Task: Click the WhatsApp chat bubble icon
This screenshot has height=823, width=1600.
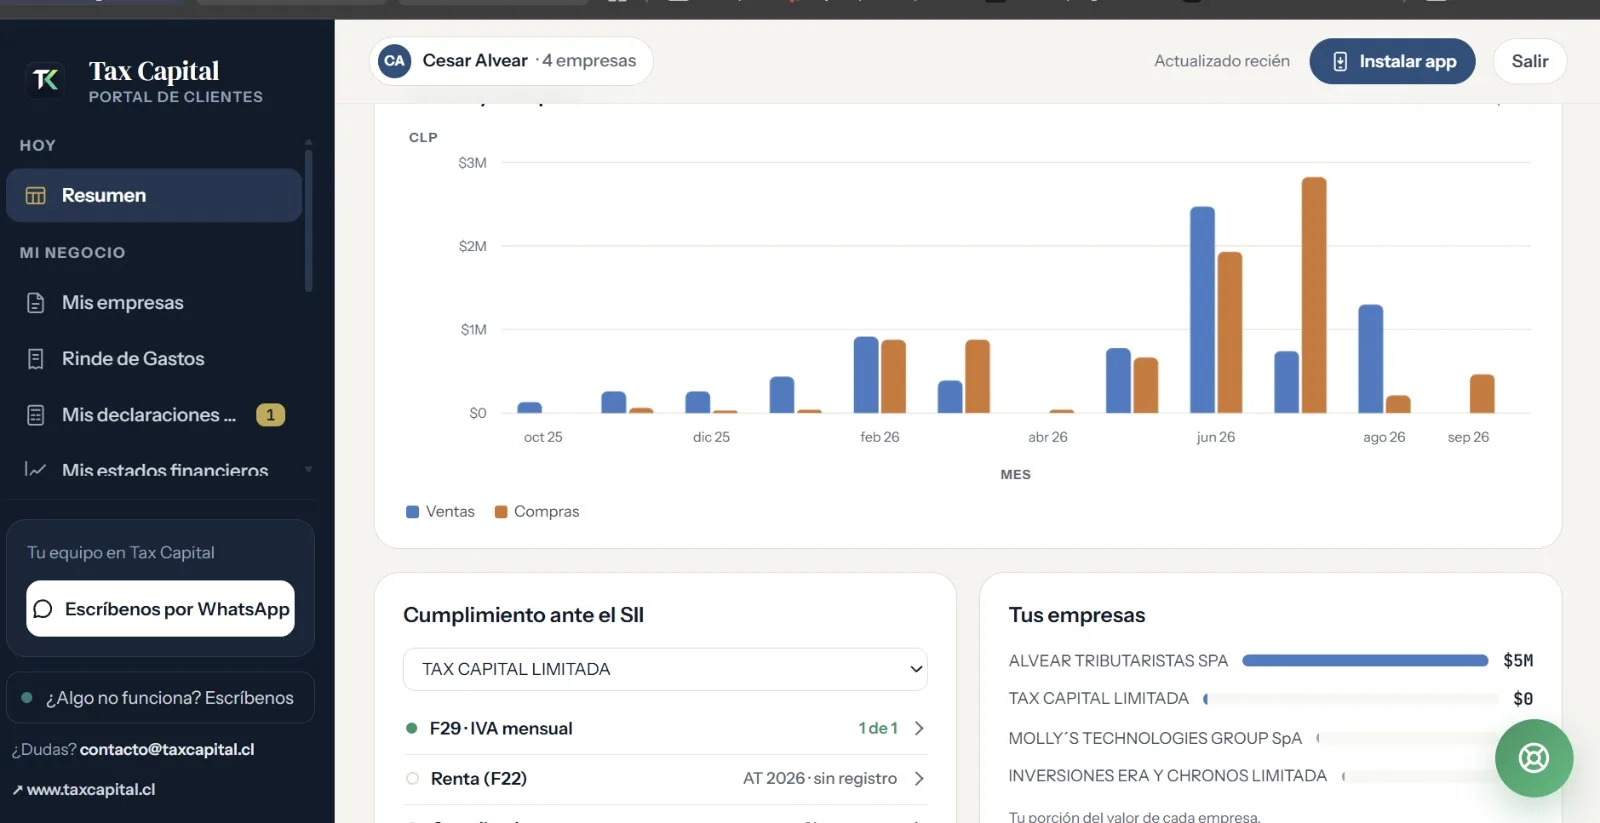Action: point(43,609)
